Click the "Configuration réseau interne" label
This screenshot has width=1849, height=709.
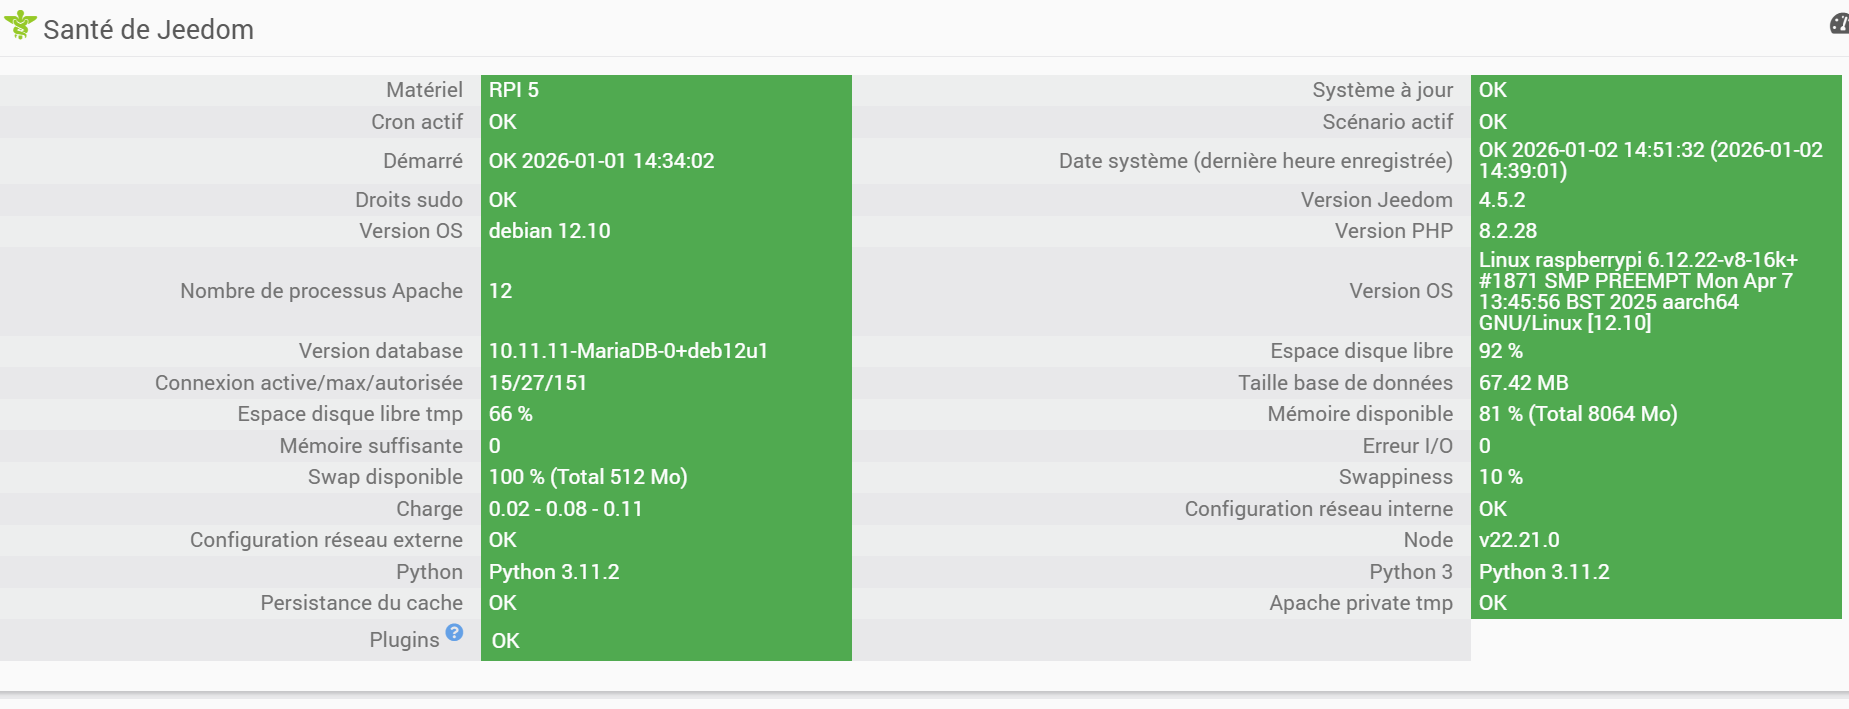coord(1318,509)
